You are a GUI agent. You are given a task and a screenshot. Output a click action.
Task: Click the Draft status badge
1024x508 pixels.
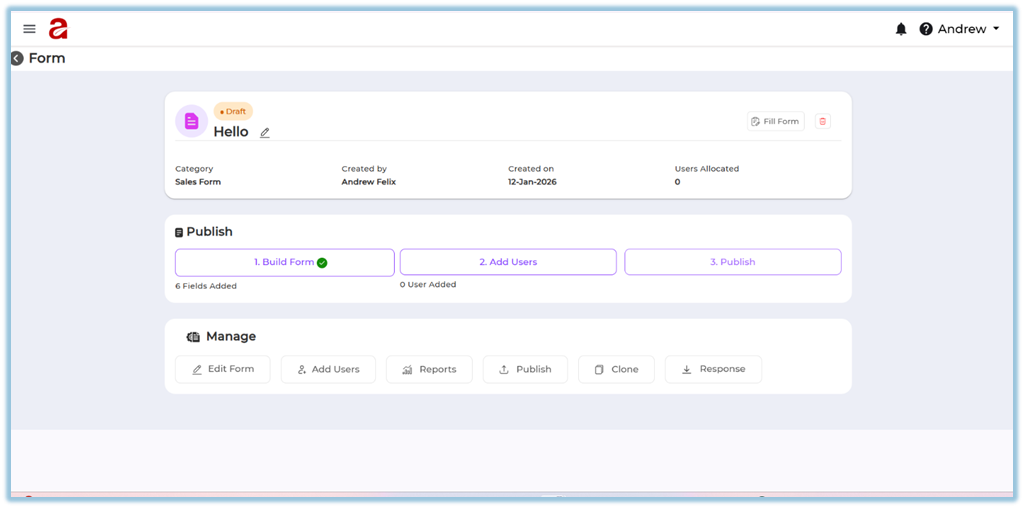coord(233,111)
